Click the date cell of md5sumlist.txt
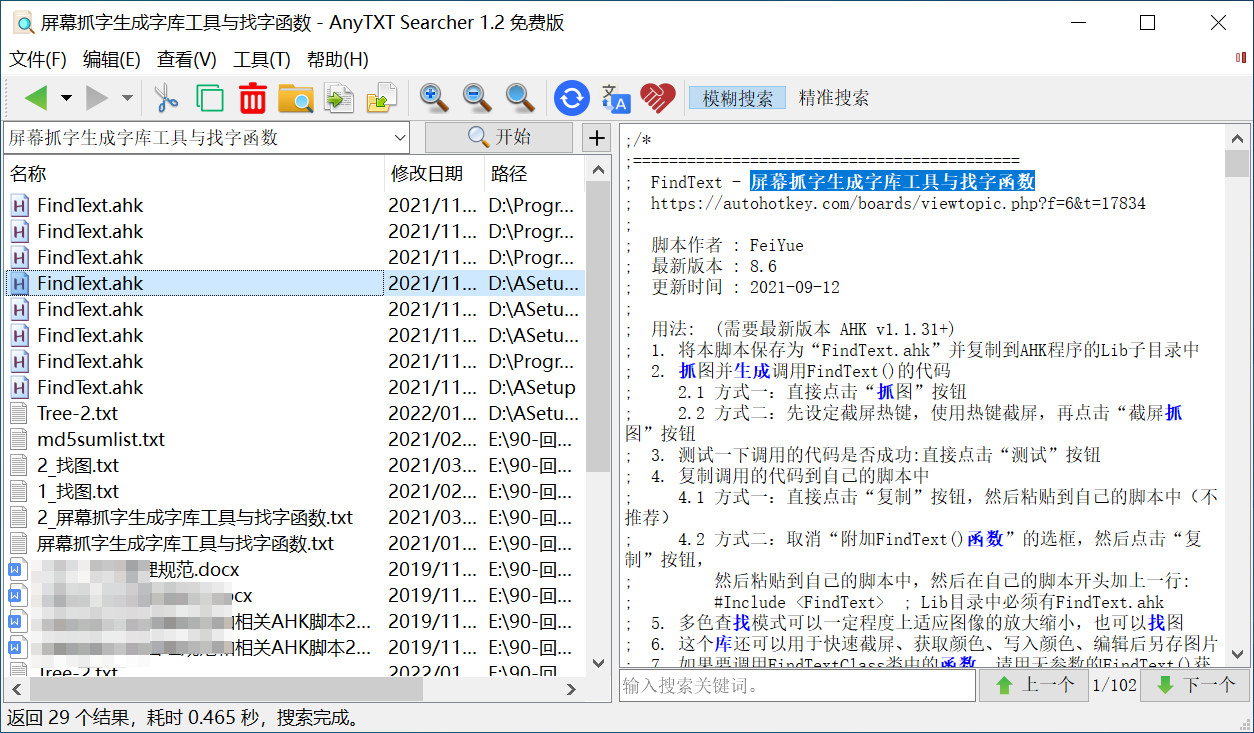The width and height of the screenshot is (1254, 733). pos(433,439)
